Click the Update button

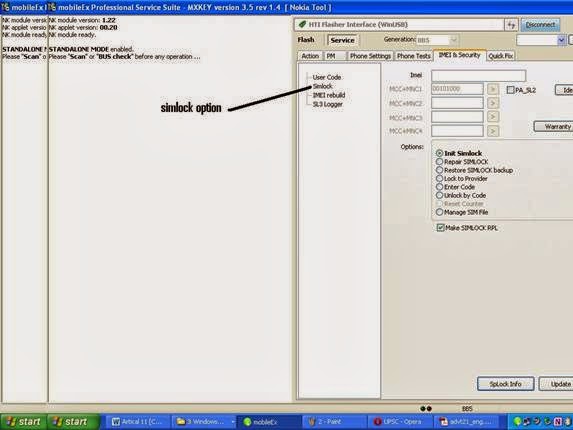557,384
